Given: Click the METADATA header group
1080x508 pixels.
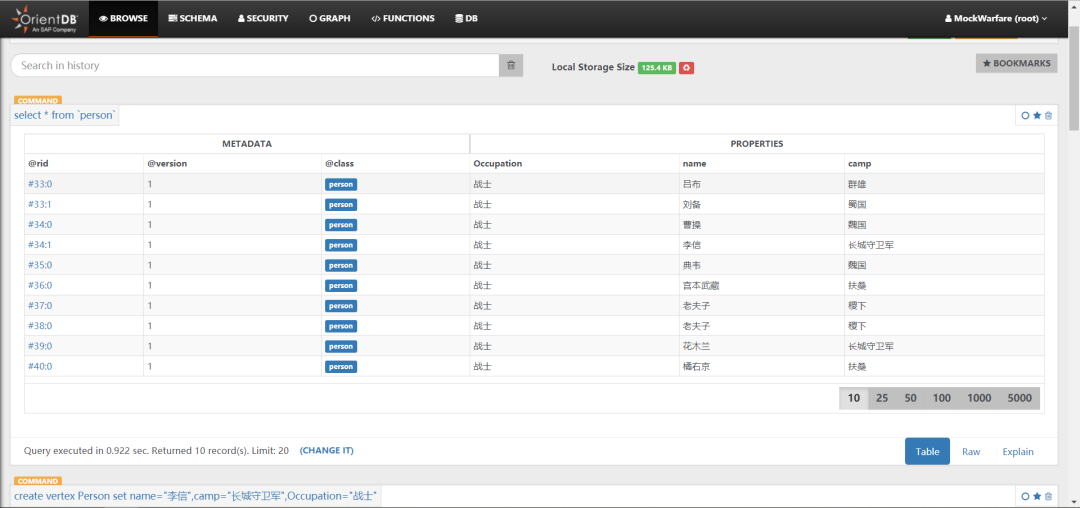Looking at the screenshot, I should point(247,144).
